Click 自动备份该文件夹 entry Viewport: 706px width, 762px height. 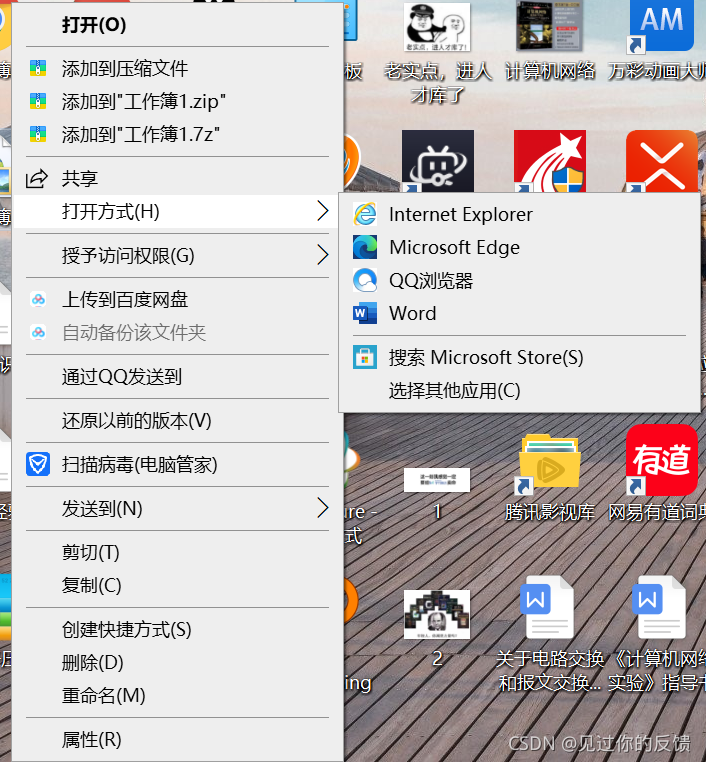tap(177, 332)
